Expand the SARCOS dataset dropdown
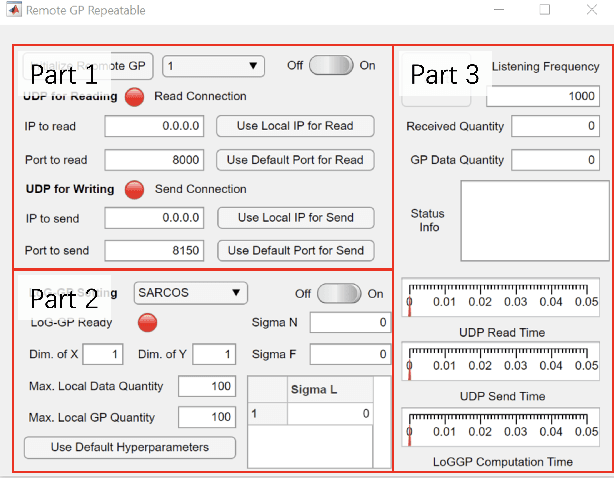 (x=190, y=293)
